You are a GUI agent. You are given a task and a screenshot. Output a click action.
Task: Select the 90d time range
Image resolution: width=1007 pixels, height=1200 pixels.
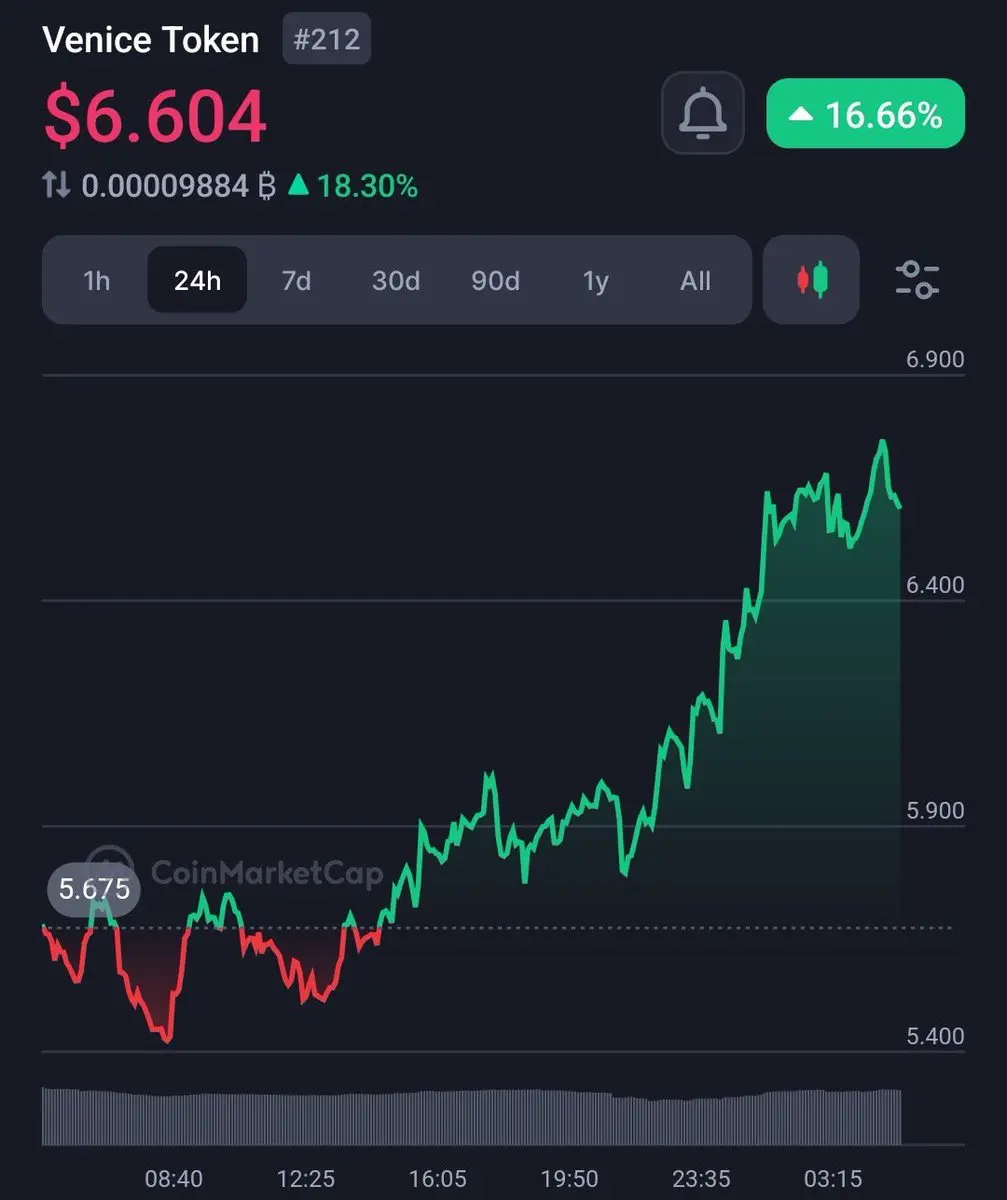click(x=496, y=281)
